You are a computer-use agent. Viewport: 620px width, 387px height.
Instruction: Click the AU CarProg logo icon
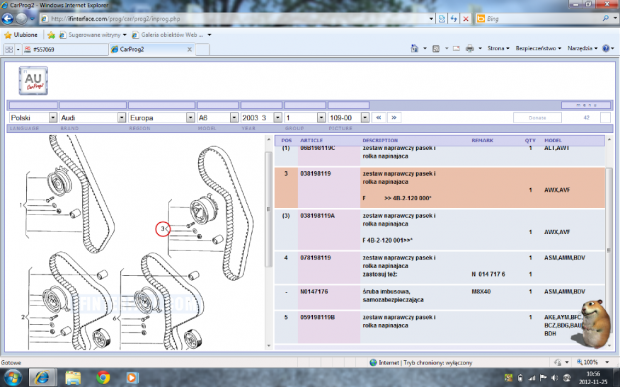[x=33, y=81]
